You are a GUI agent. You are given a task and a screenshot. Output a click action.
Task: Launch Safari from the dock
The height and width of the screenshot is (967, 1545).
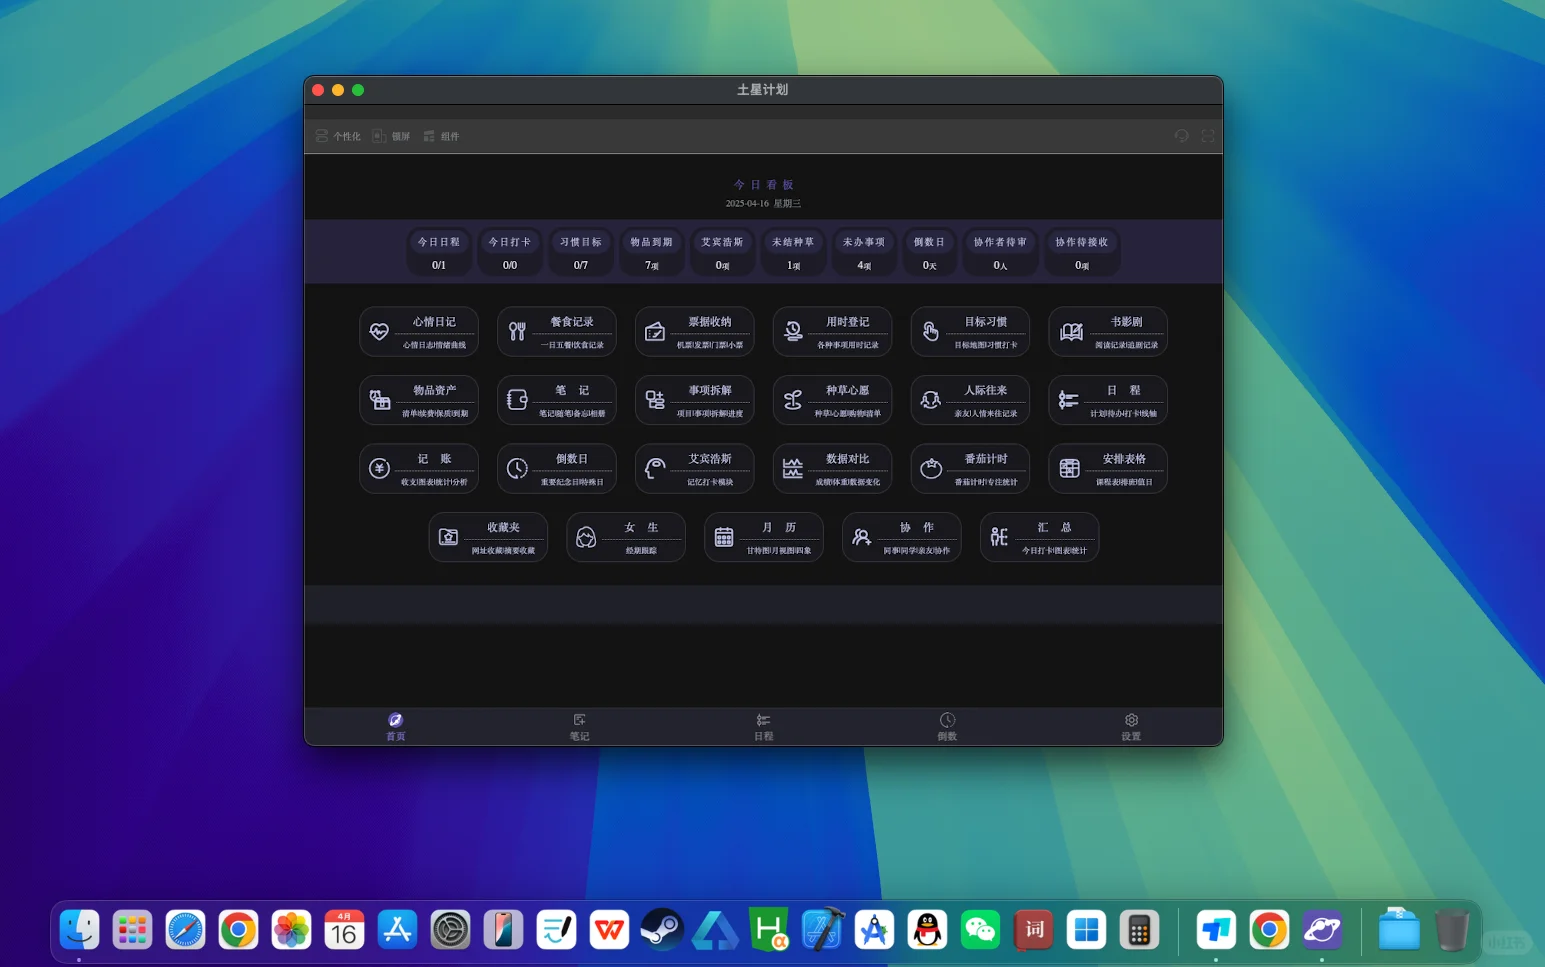coord(185,930)
